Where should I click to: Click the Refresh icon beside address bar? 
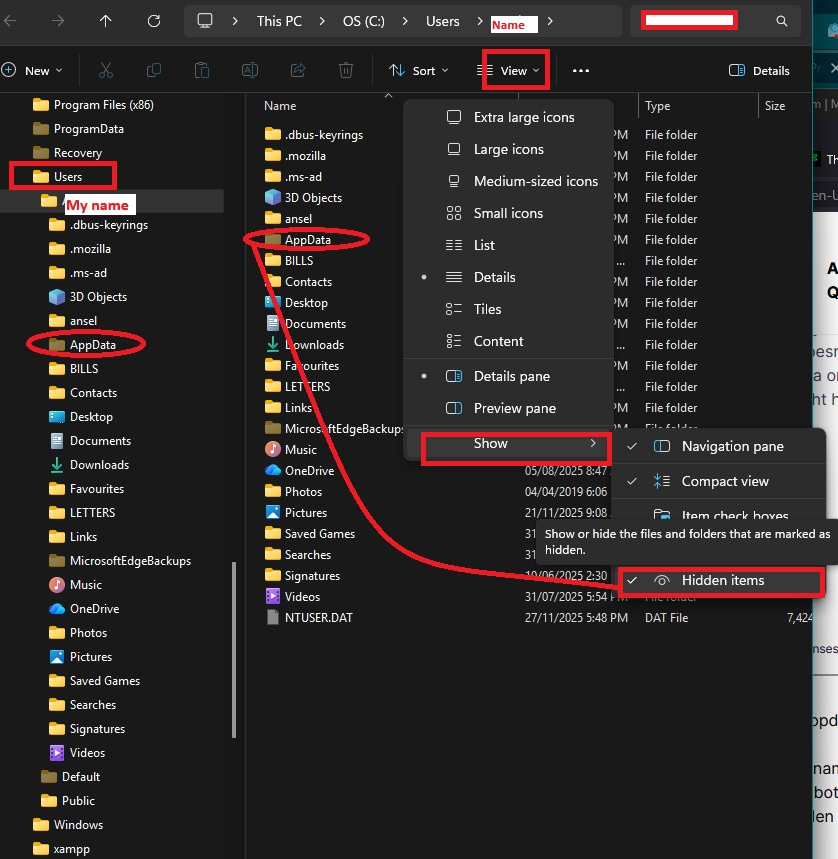(153, 21)
